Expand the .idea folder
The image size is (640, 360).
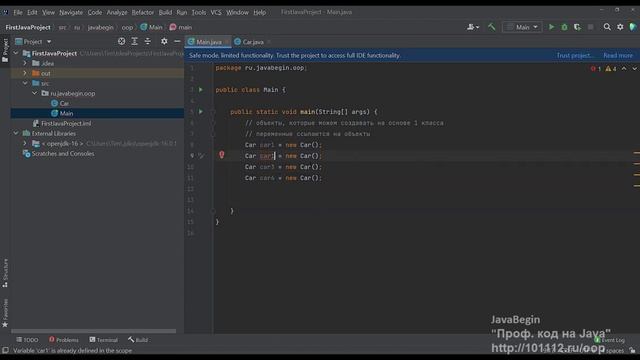click(x=25, y=63)
